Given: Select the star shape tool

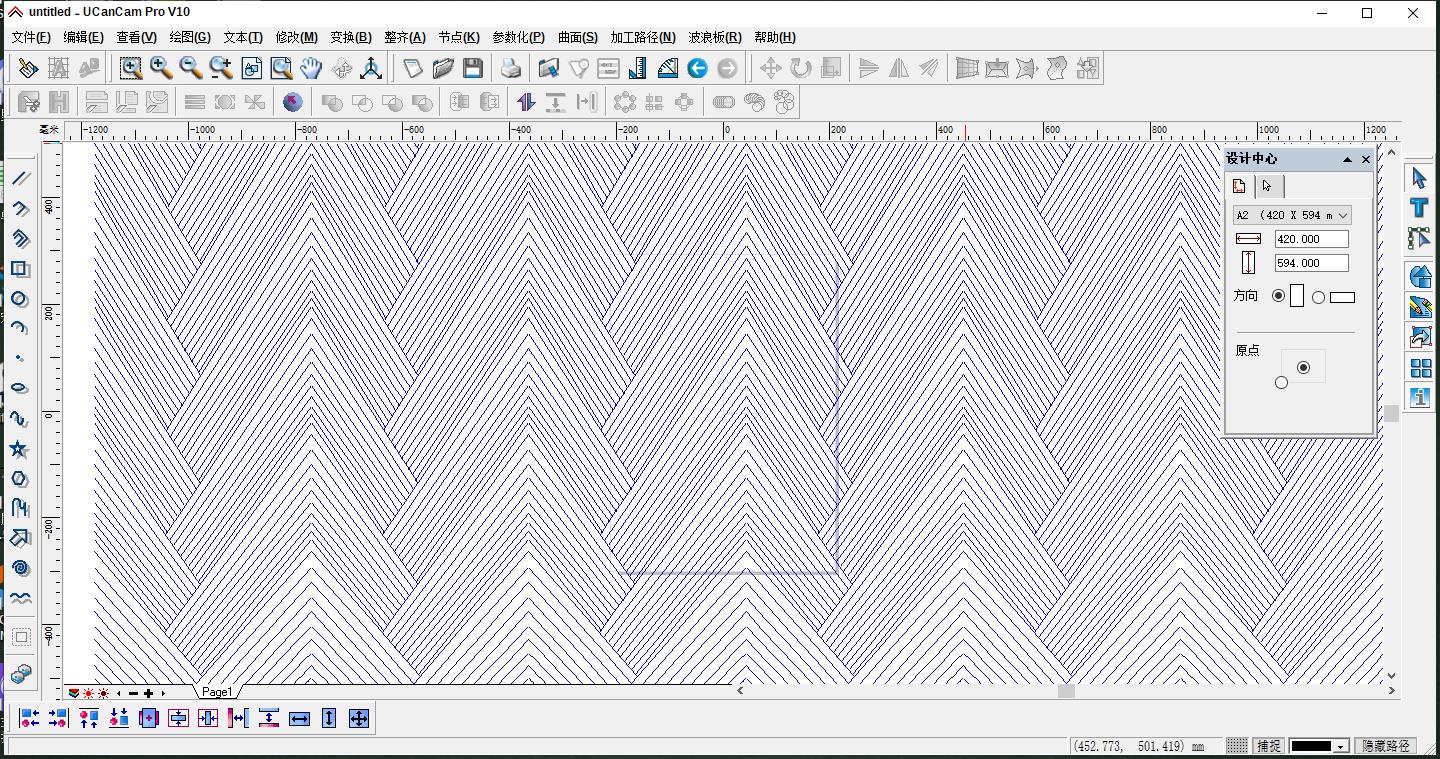Looking at the screenshot, I should [x=20, y=449].
